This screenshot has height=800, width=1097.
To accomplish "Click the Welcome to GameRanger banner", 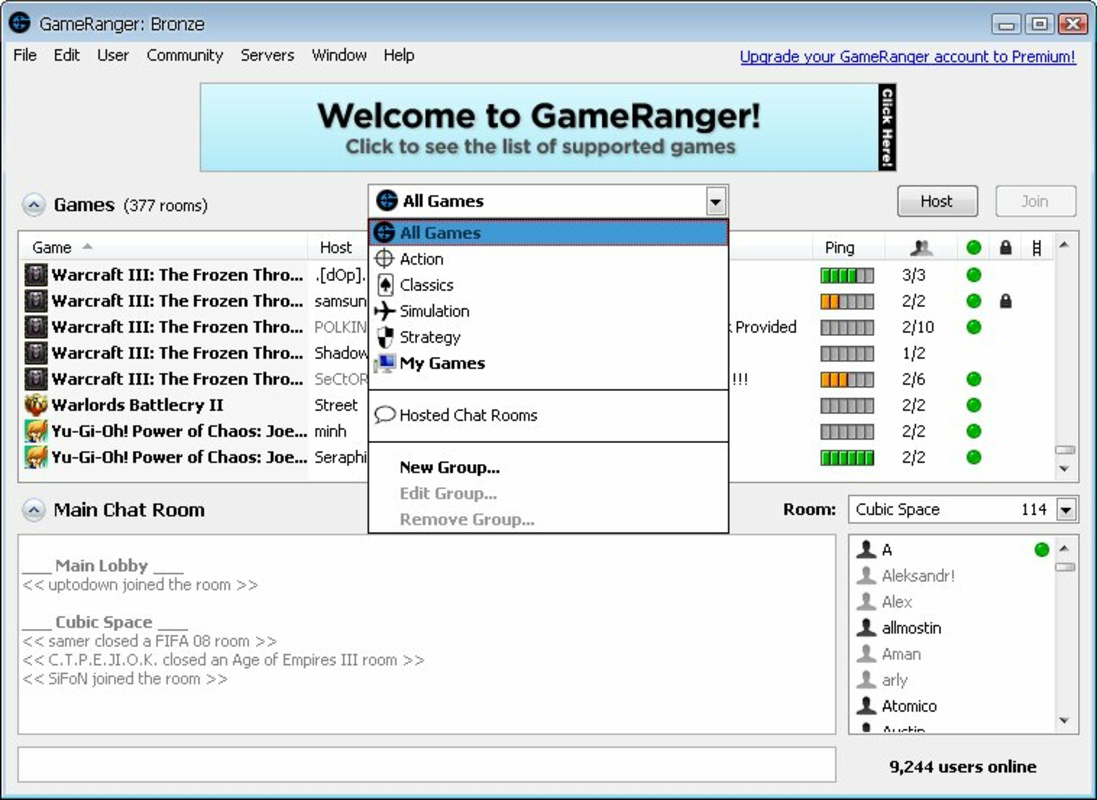I will pos(548,127).
